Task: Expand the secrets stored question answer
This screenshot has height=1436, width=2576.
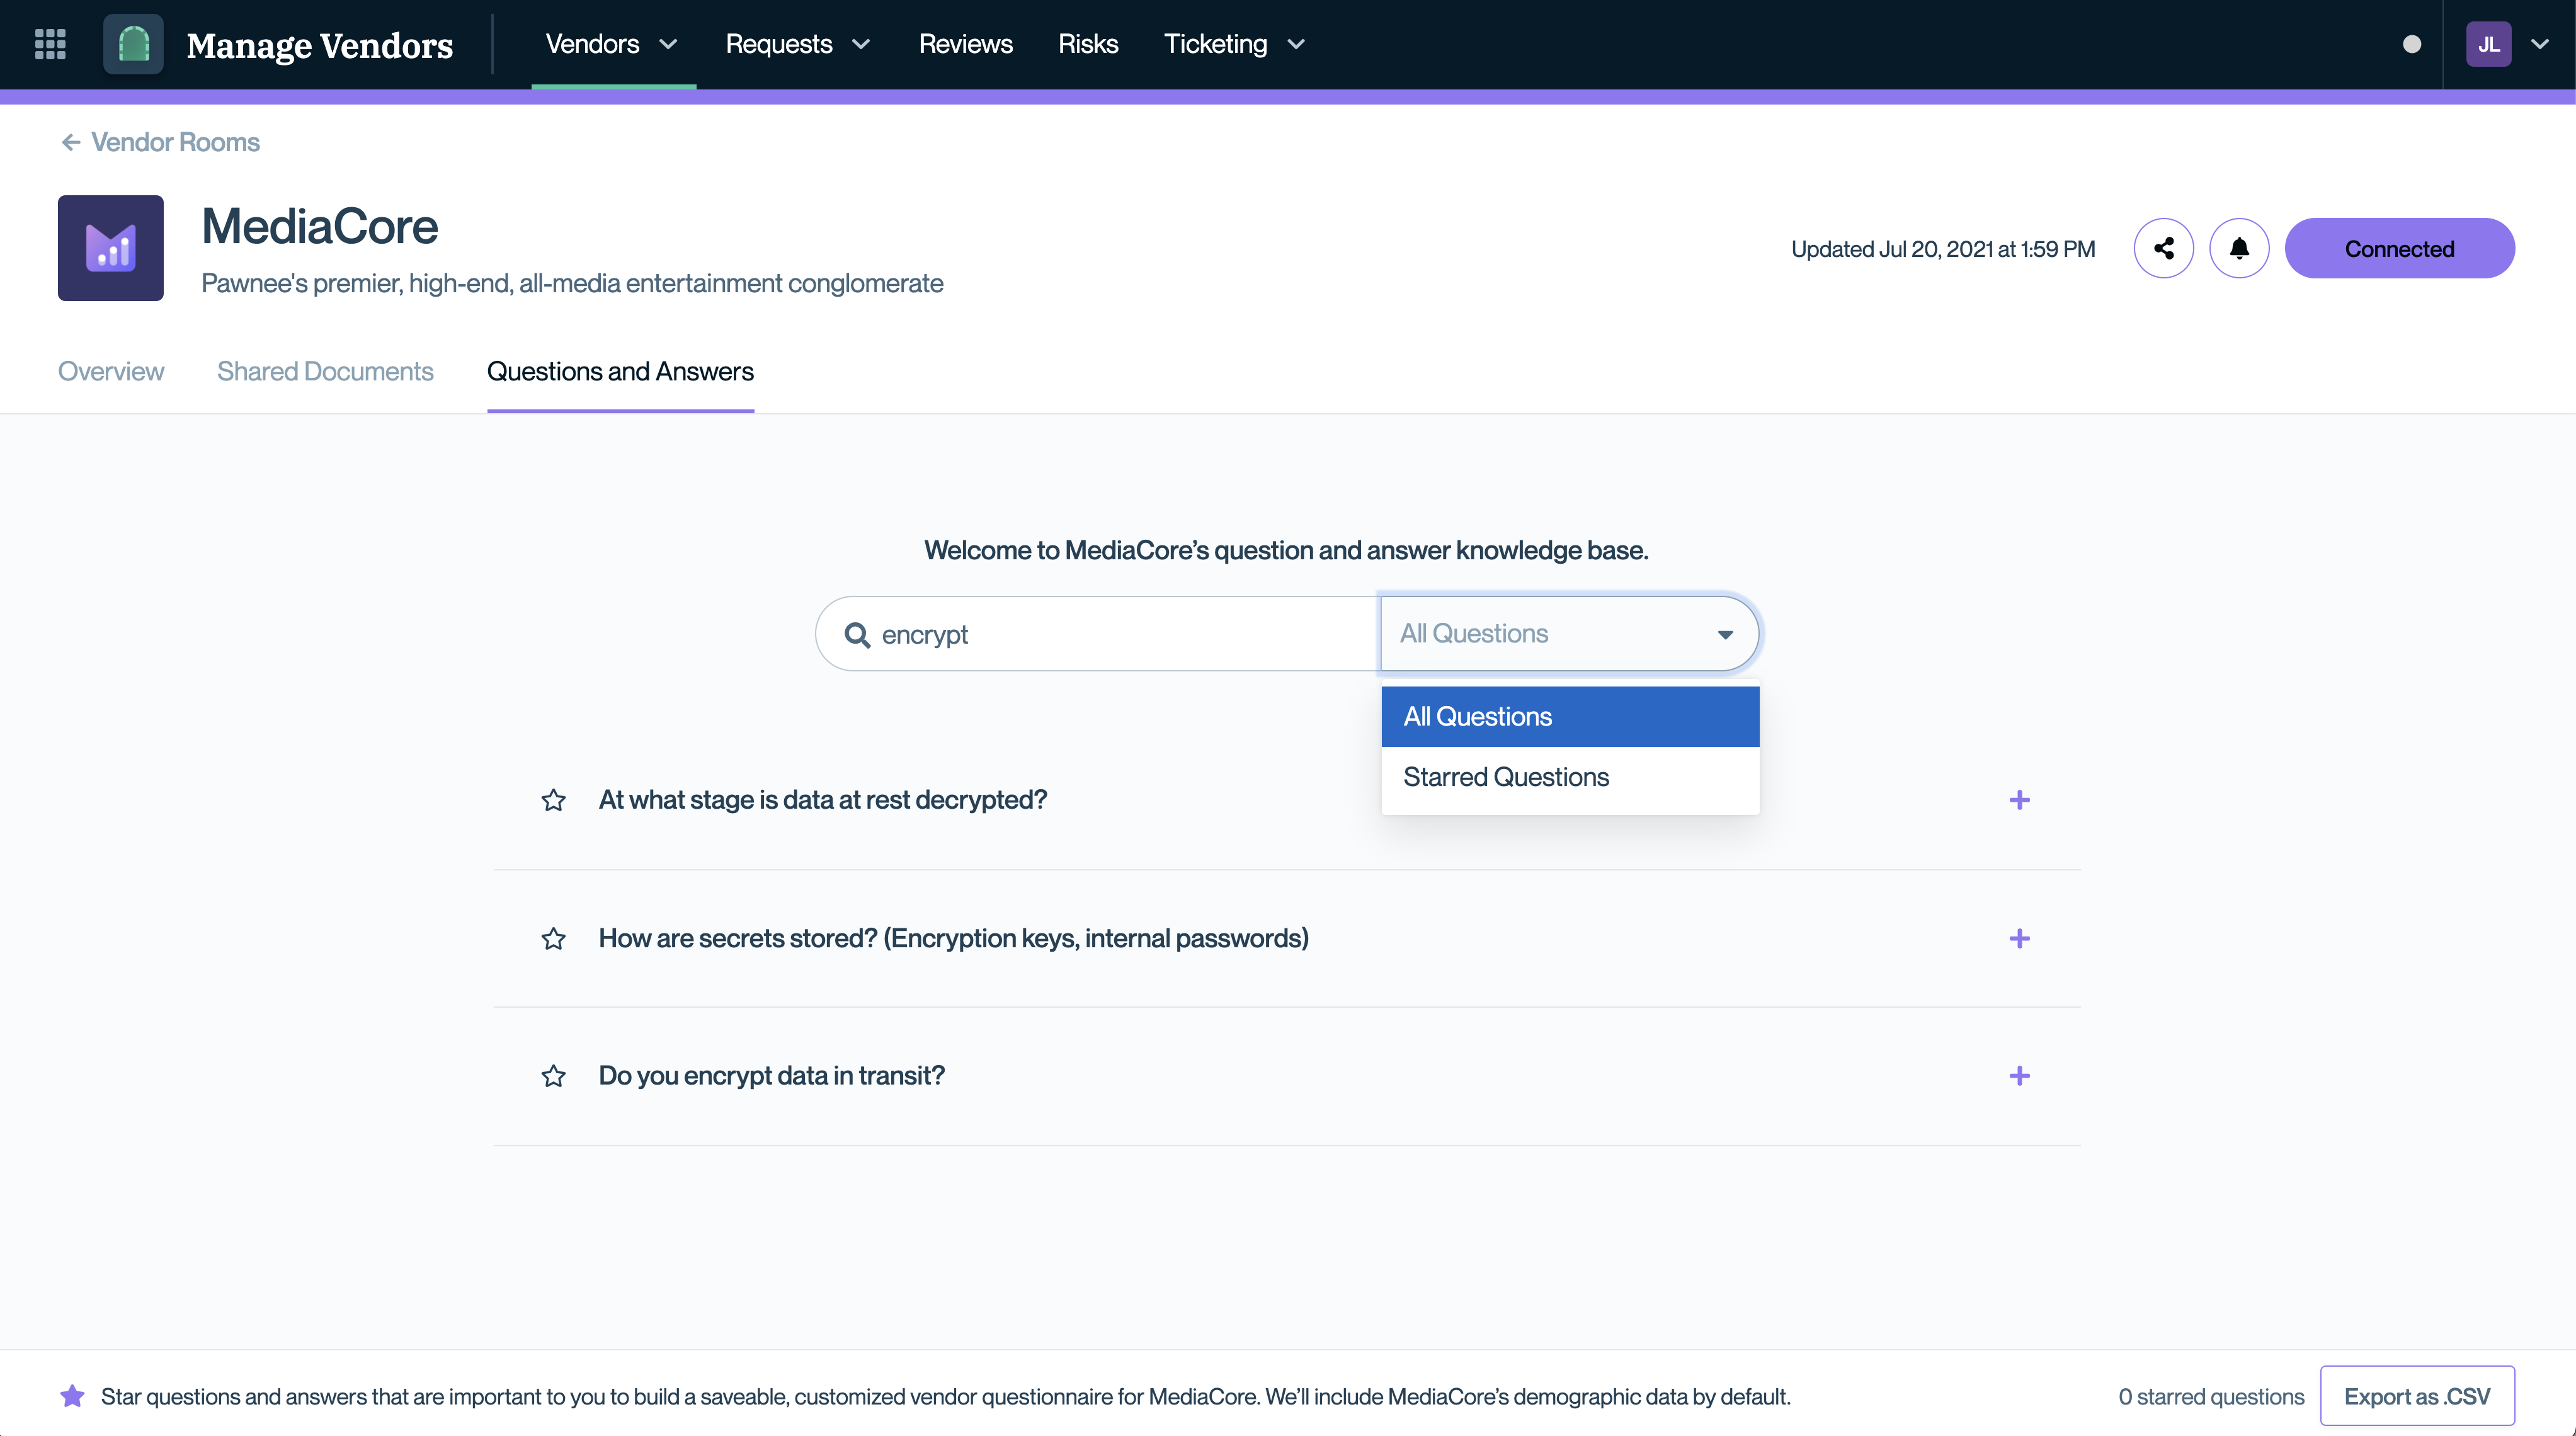Action: pyautogui.click(x=2019, y=938)
